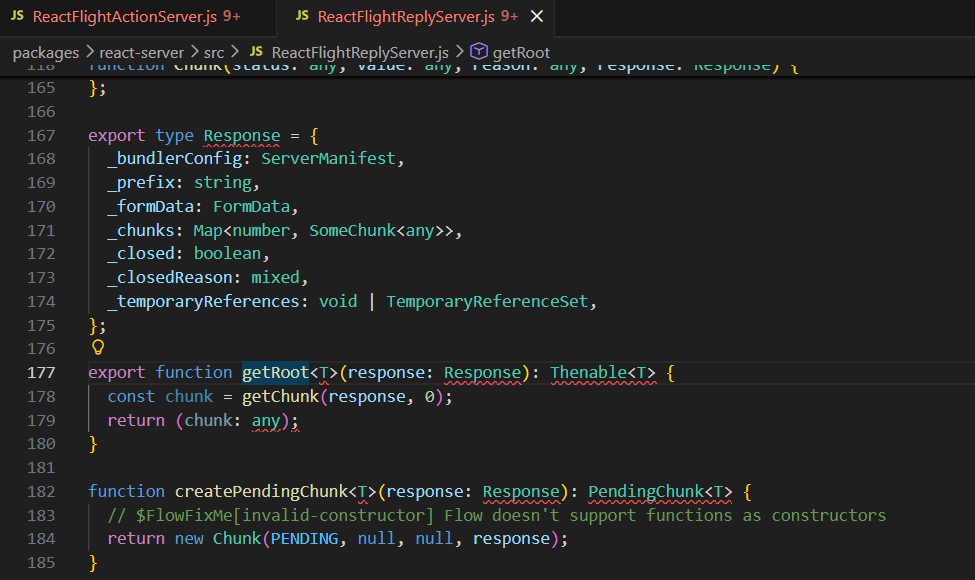Click the getRoot function name on line 177
This screenshot has width=975, height=580.
click(275, 372)
